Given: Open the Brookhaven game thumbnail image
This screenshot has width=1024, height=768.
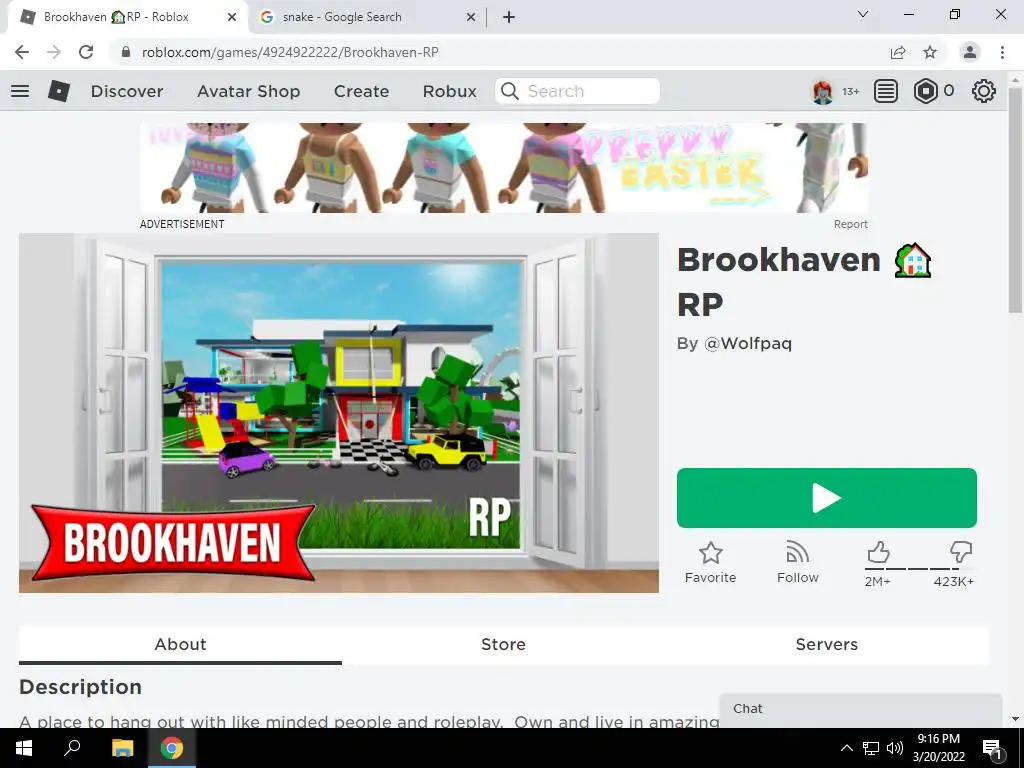Looking at the screenshot, I should click(x=339, y=413).
